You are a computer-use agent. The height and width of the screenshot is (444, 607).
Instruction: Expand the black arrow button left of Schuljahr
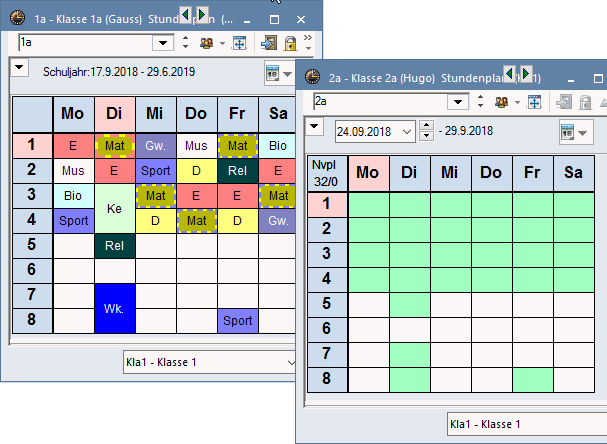[x=19, y=68]
